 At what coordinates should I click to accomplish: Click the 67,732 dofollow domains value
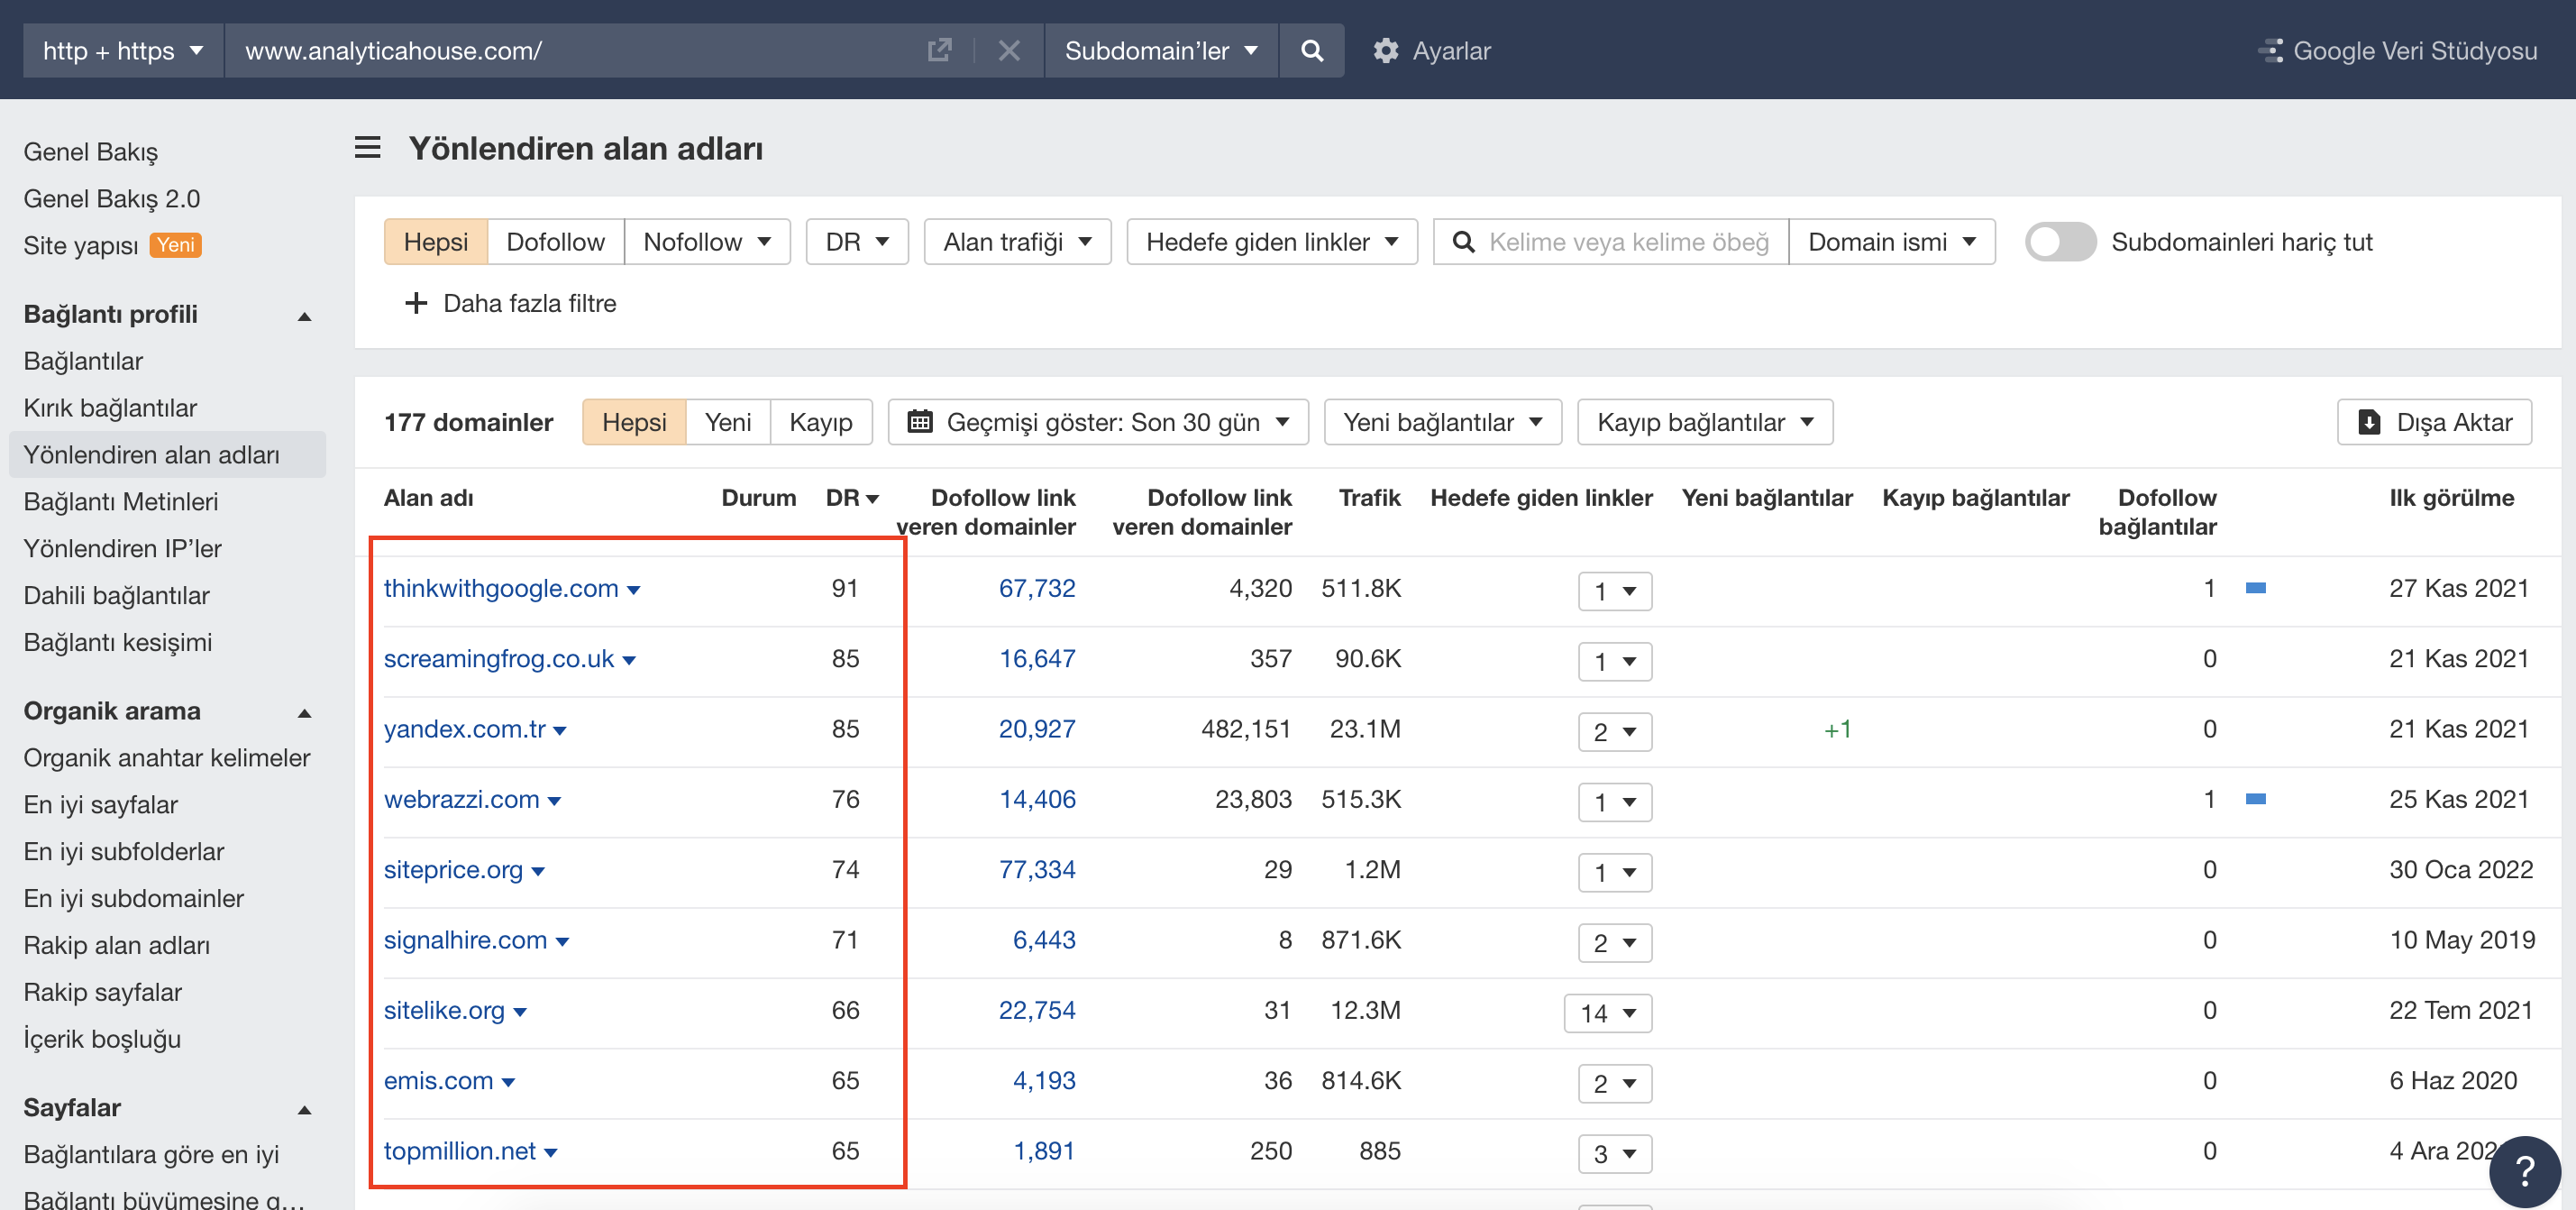1037,588
